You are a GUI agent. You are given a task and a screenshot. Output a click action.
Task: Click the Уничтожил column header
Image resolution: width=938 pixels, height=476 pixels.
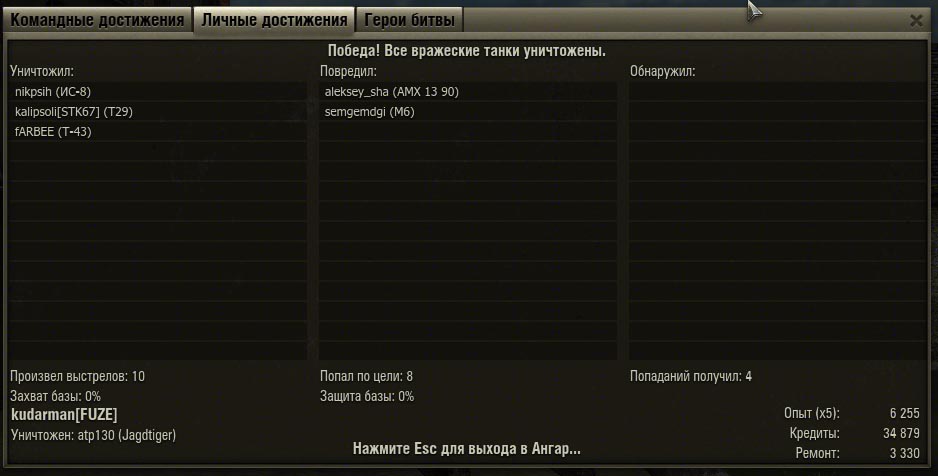click(42, 71)
